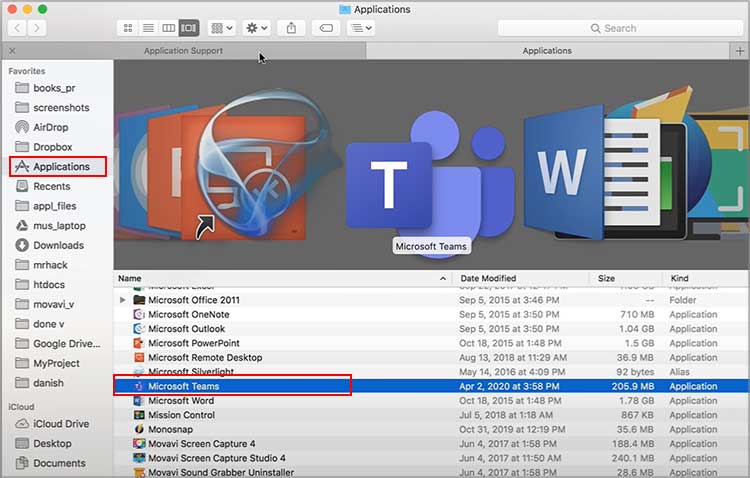The image size is (750, 478).
Task: Switch to the Application Support tab
Action: point(184,51)
